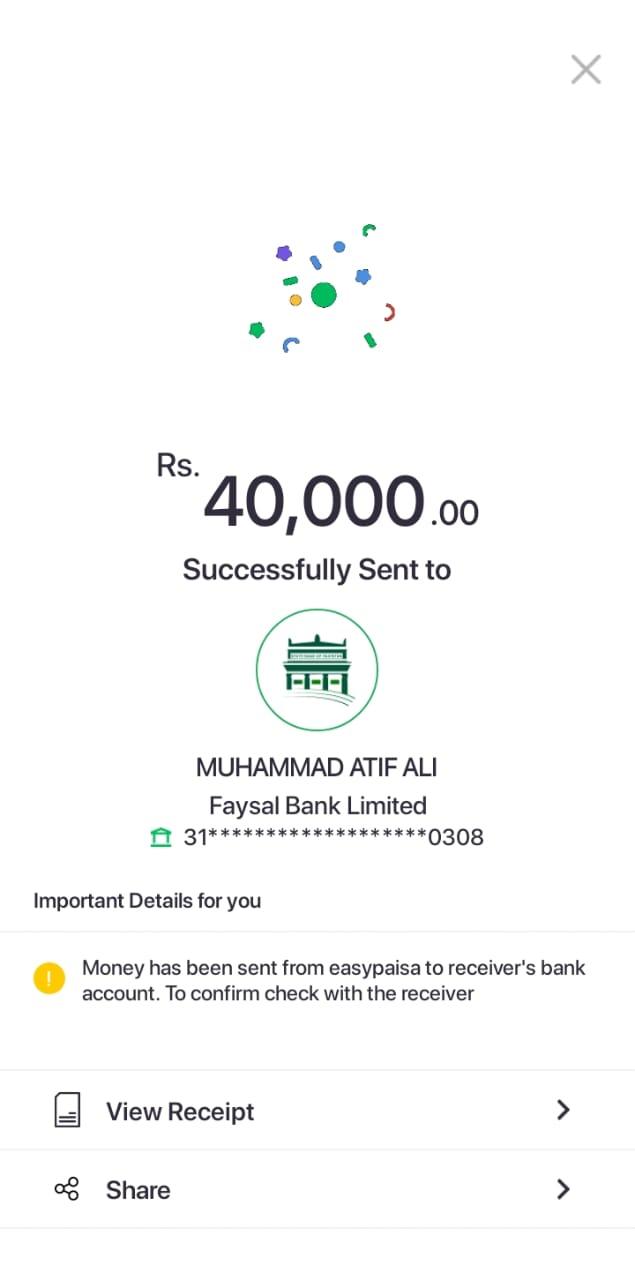This screenshot has width=635, height=1280.
Task: Tap the red arc confetti piece
Action: [390, 312]
